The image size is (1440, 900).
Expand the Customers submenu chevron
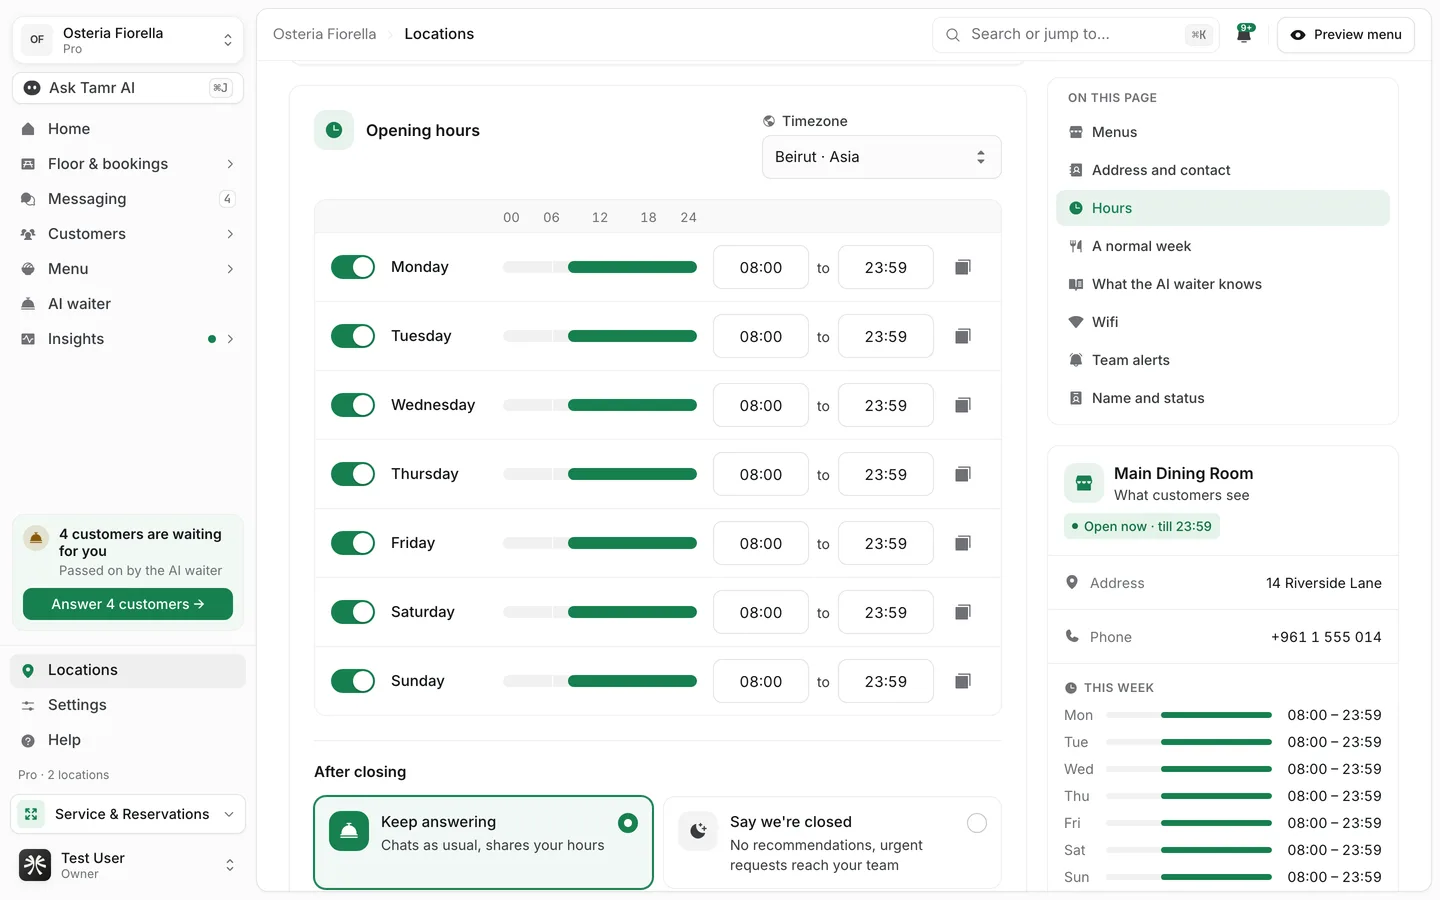(230, 234)
